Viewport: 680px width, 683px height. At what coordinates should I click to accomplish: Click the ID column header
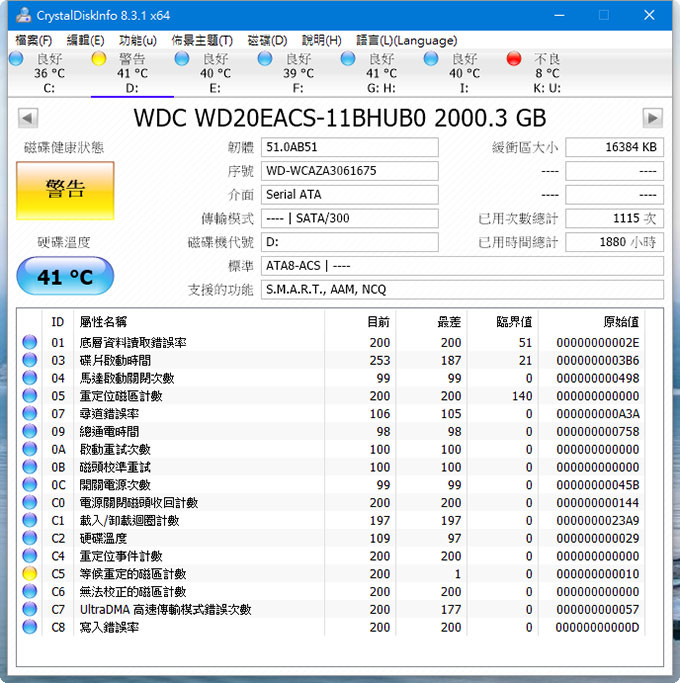coord(58,322)
